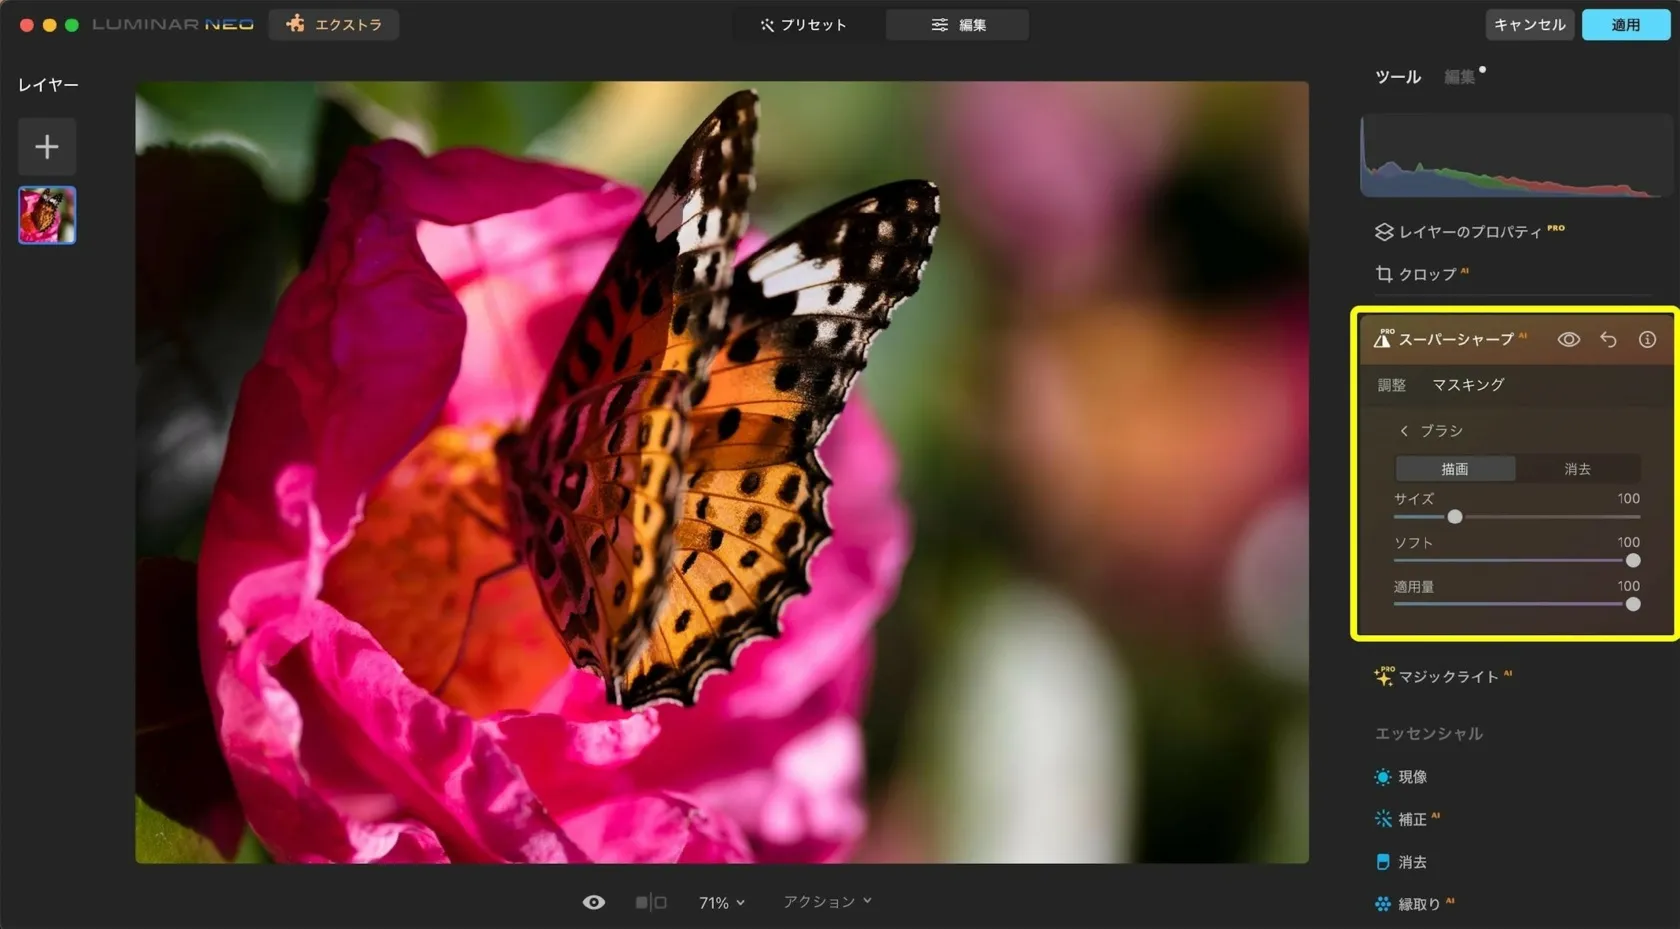Image resolution: width=1680 pixels, height=929 pixels.
Task: Open the 71% zoom dropdown
Action: (721, 903)
